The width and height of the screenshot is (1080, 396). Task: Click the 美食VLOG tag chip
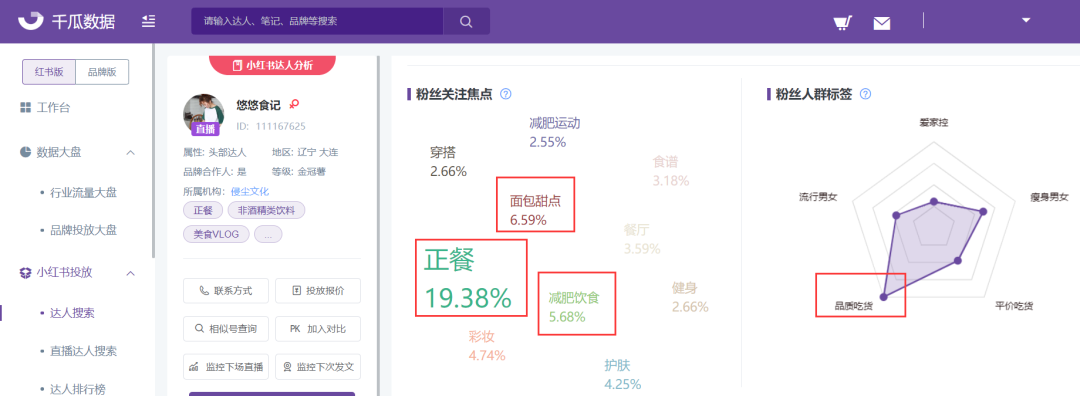tap(216, 234)
